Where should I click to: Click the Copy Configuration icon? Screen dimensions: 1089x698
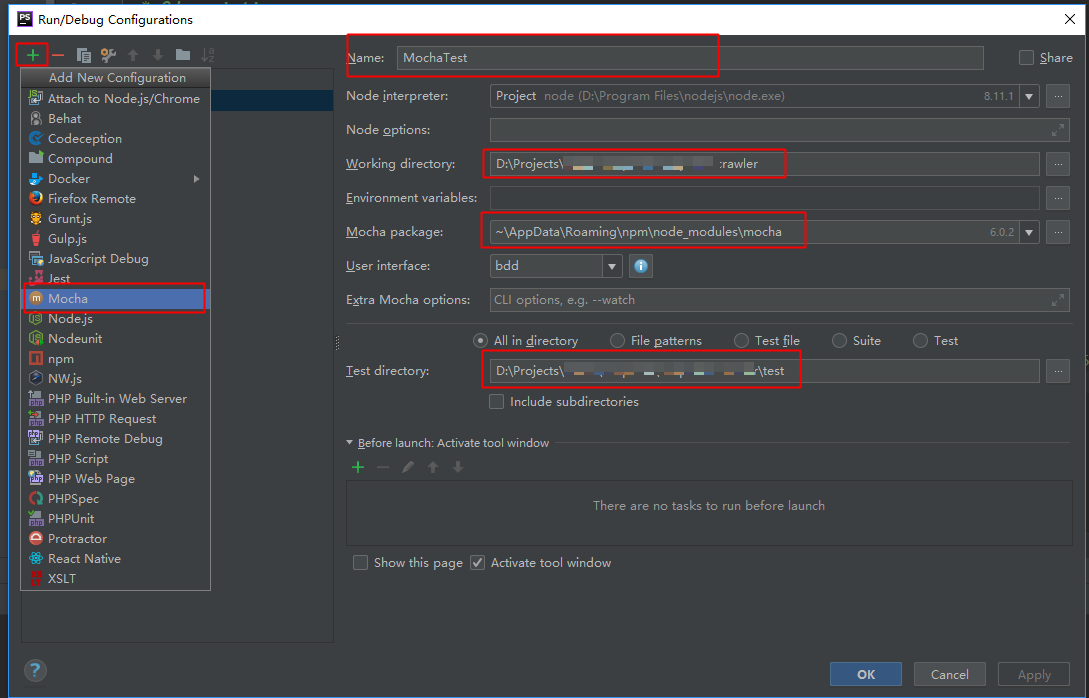(83, 55)
